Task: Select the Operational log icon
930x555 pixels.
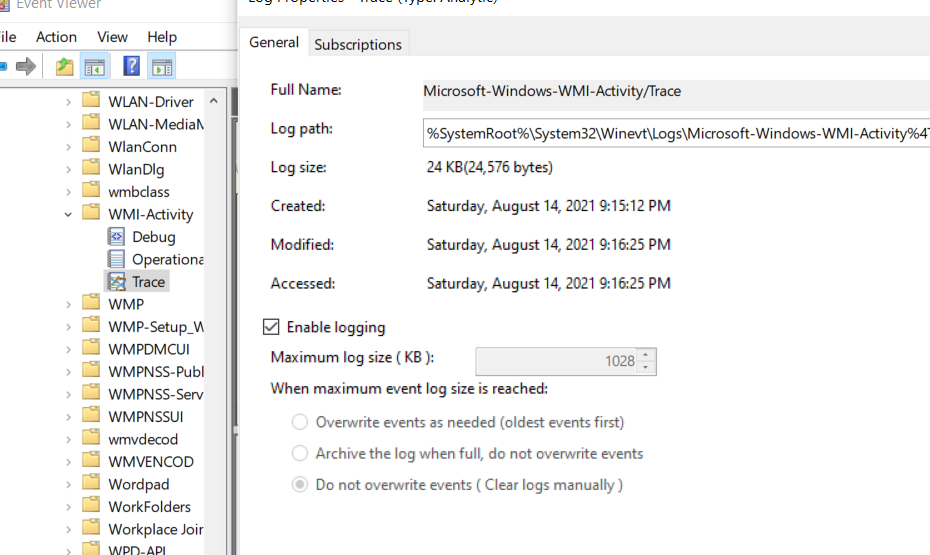Action: [x=116, y=259]
